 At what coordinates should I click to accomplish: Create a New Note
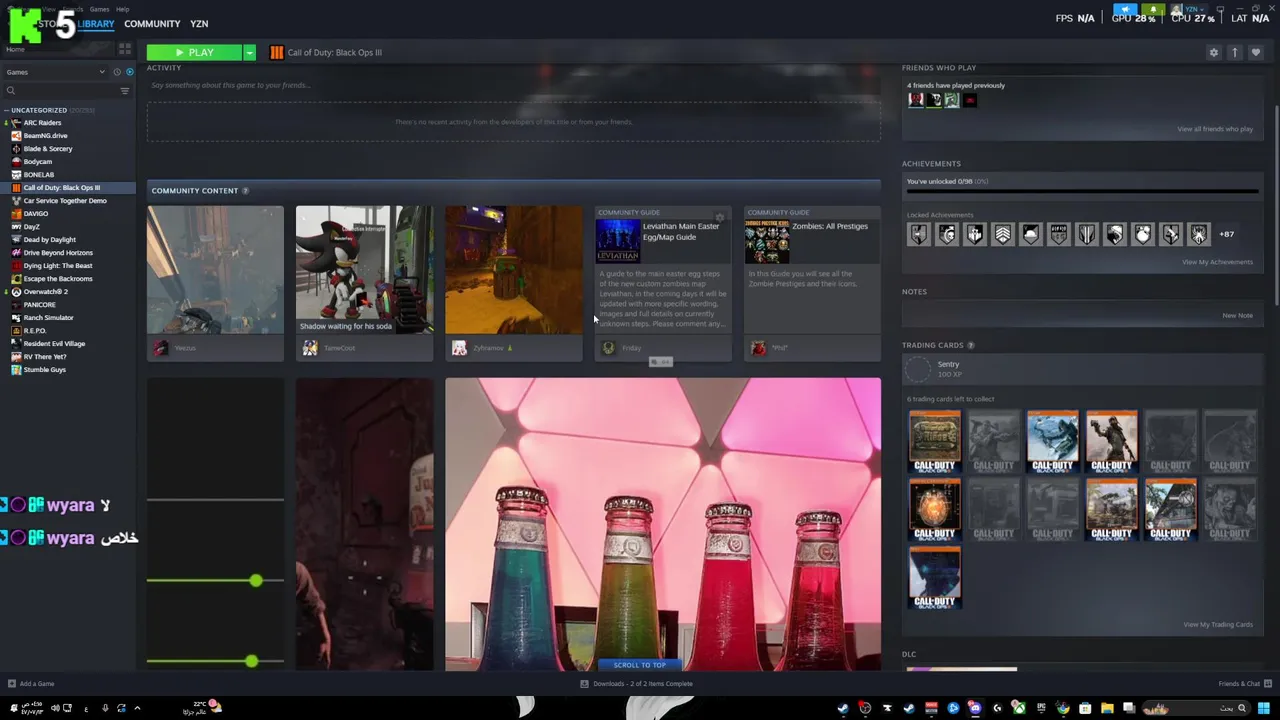coord(1237,315)
